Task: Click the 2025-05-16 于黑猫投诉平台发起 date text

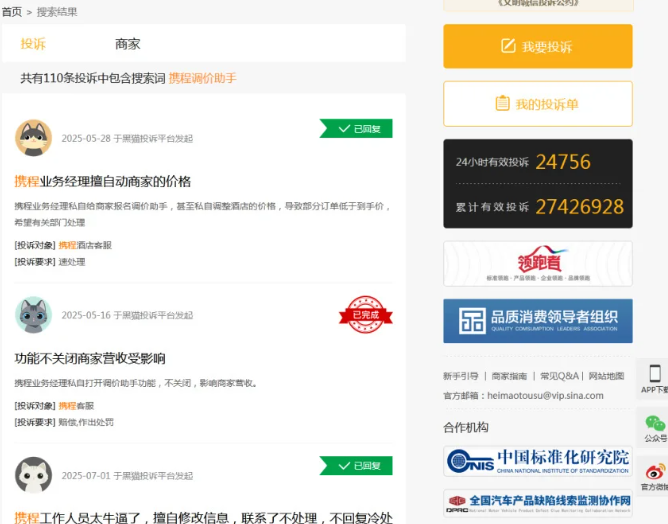Action: (127, 315)
